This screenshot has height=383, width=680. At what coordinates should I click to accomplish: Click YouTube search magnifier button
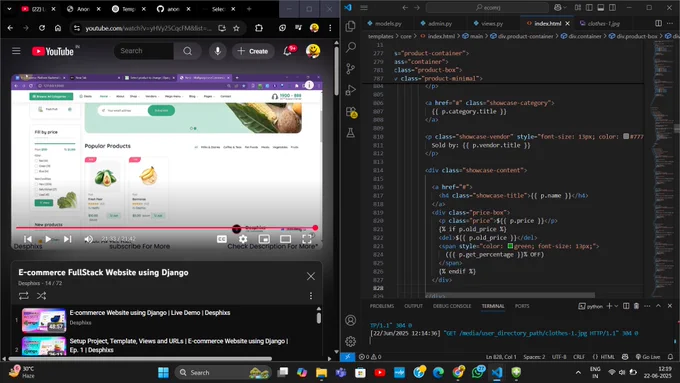click(187, 51)
